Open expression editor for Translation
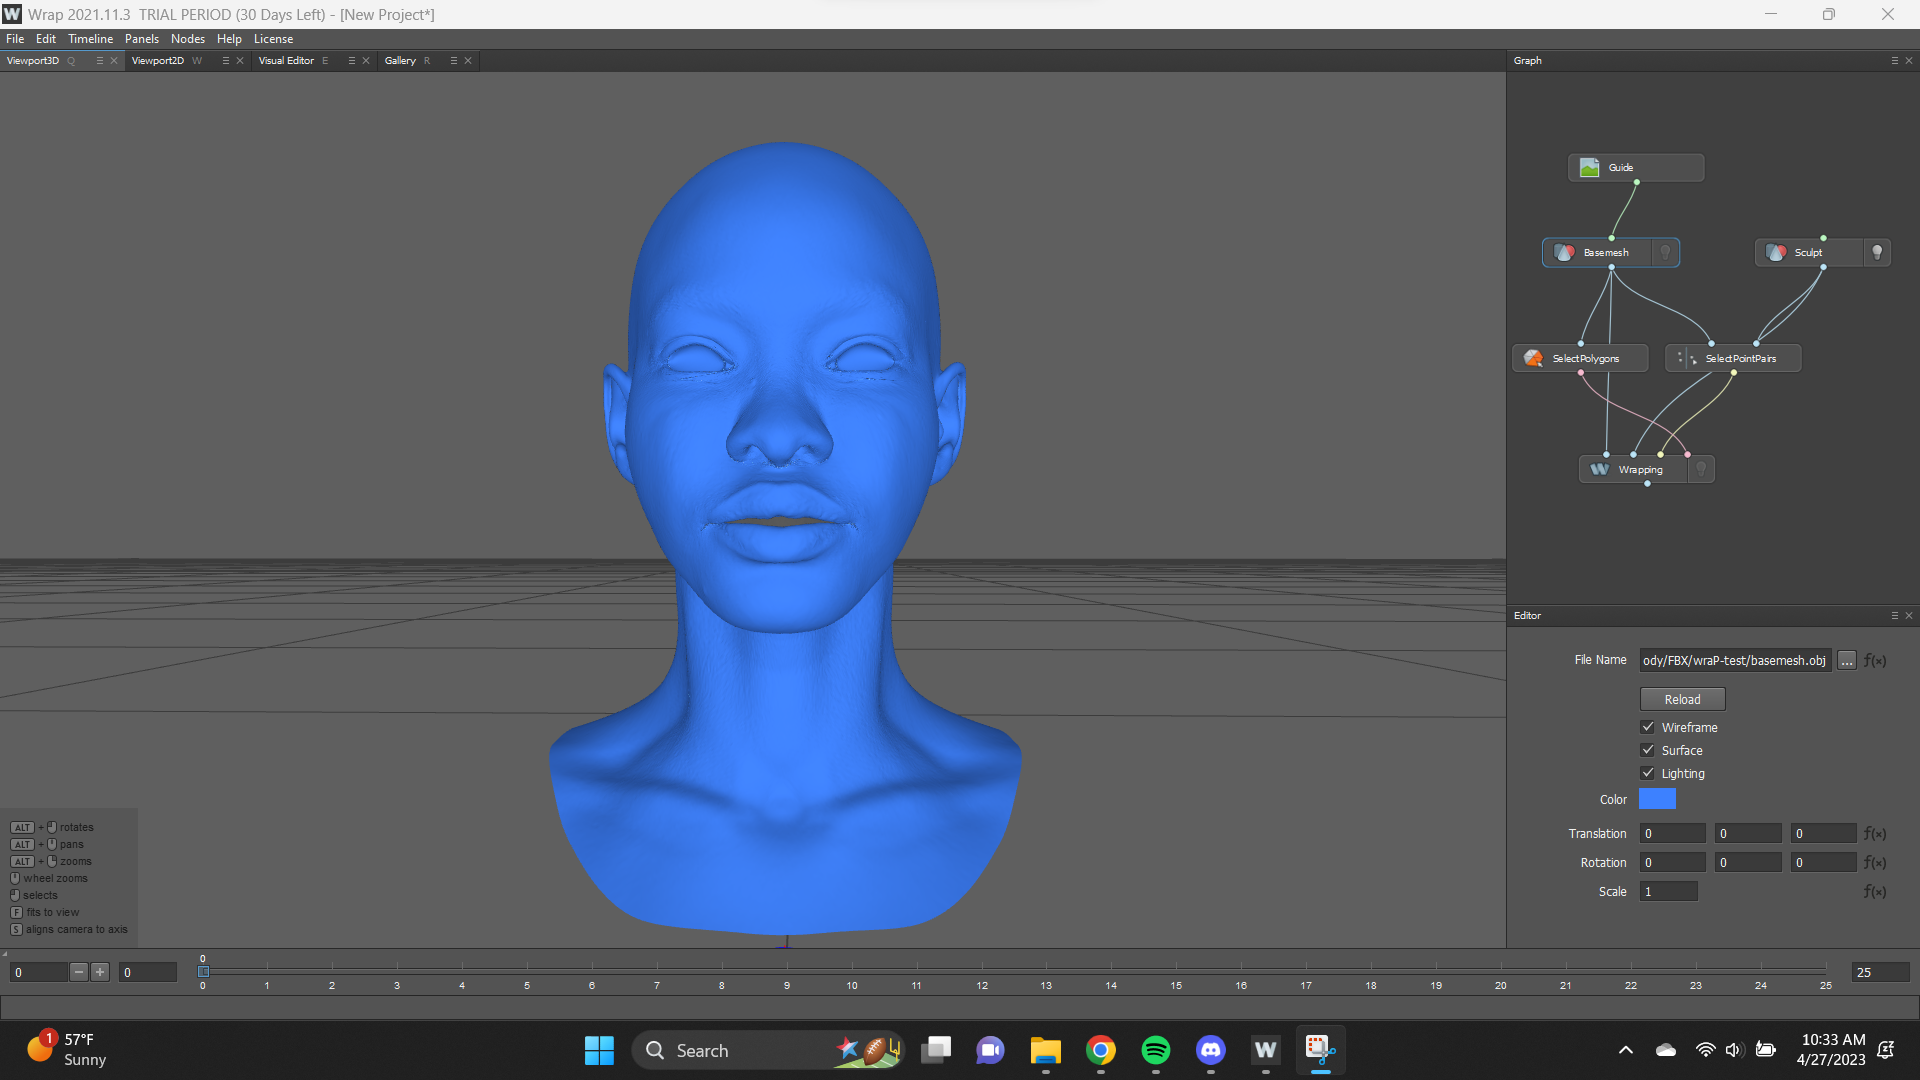This screenshot has height=1080, width=1920. point(1875,833)
